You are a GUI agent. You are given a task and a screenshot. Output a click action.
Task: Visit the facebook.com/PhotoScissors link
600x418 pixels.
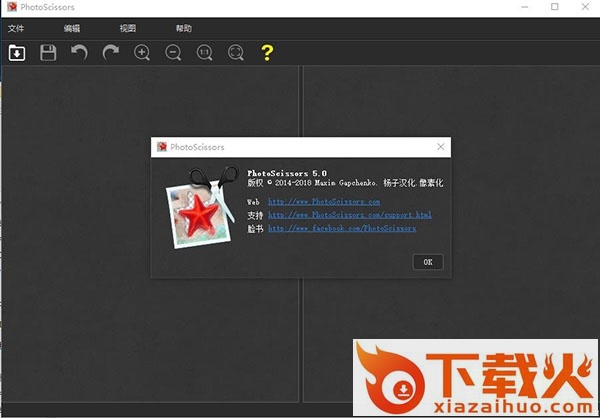click(341, 228)
